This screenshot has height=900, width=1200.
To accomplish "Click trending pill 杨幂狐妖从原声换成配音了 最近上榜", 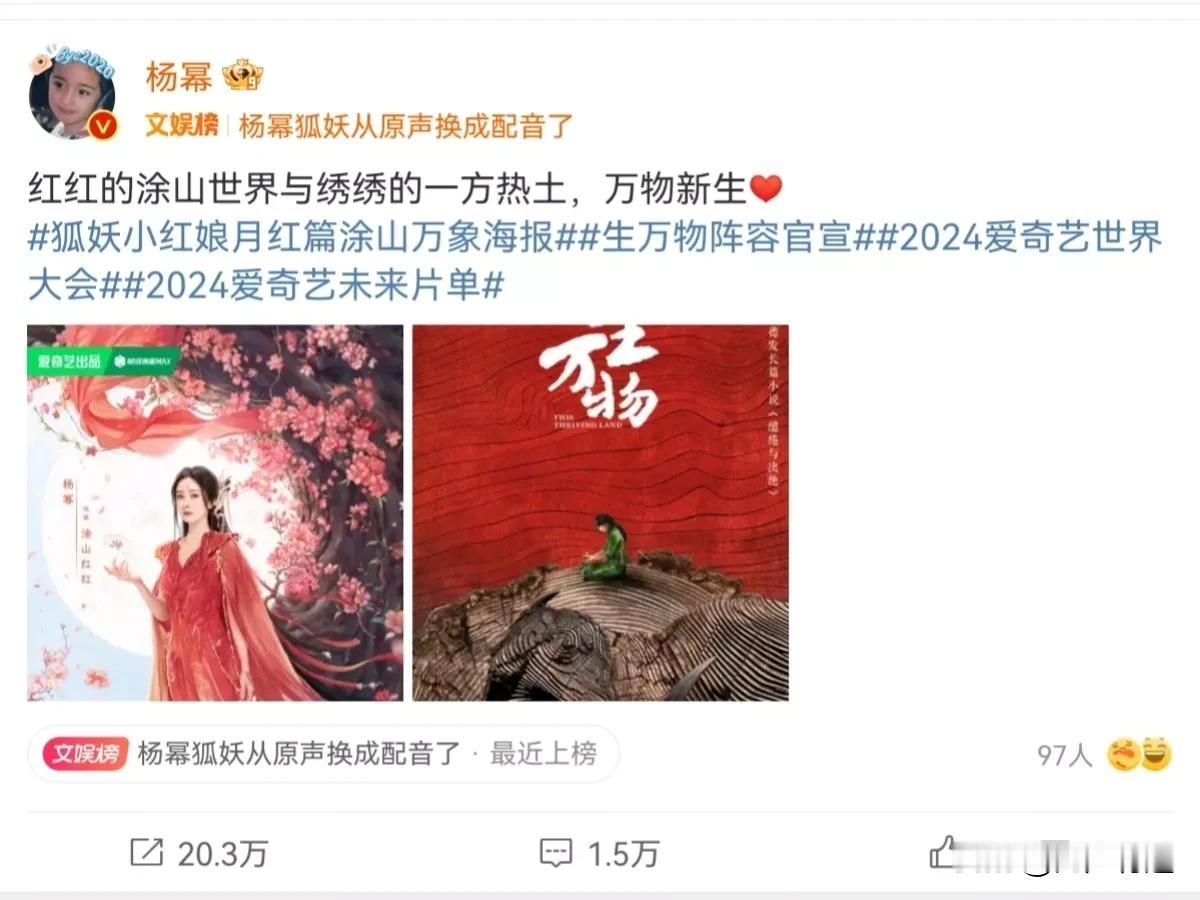I will pyautogui.click(x=324, y=753).
